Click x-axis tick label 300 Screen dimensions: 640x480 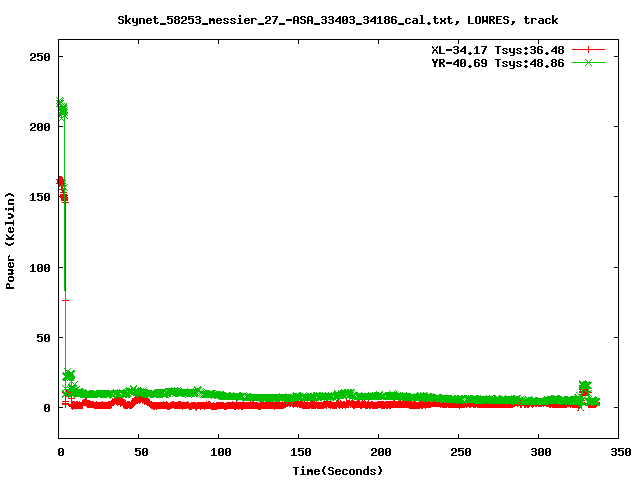coord(541,452)
